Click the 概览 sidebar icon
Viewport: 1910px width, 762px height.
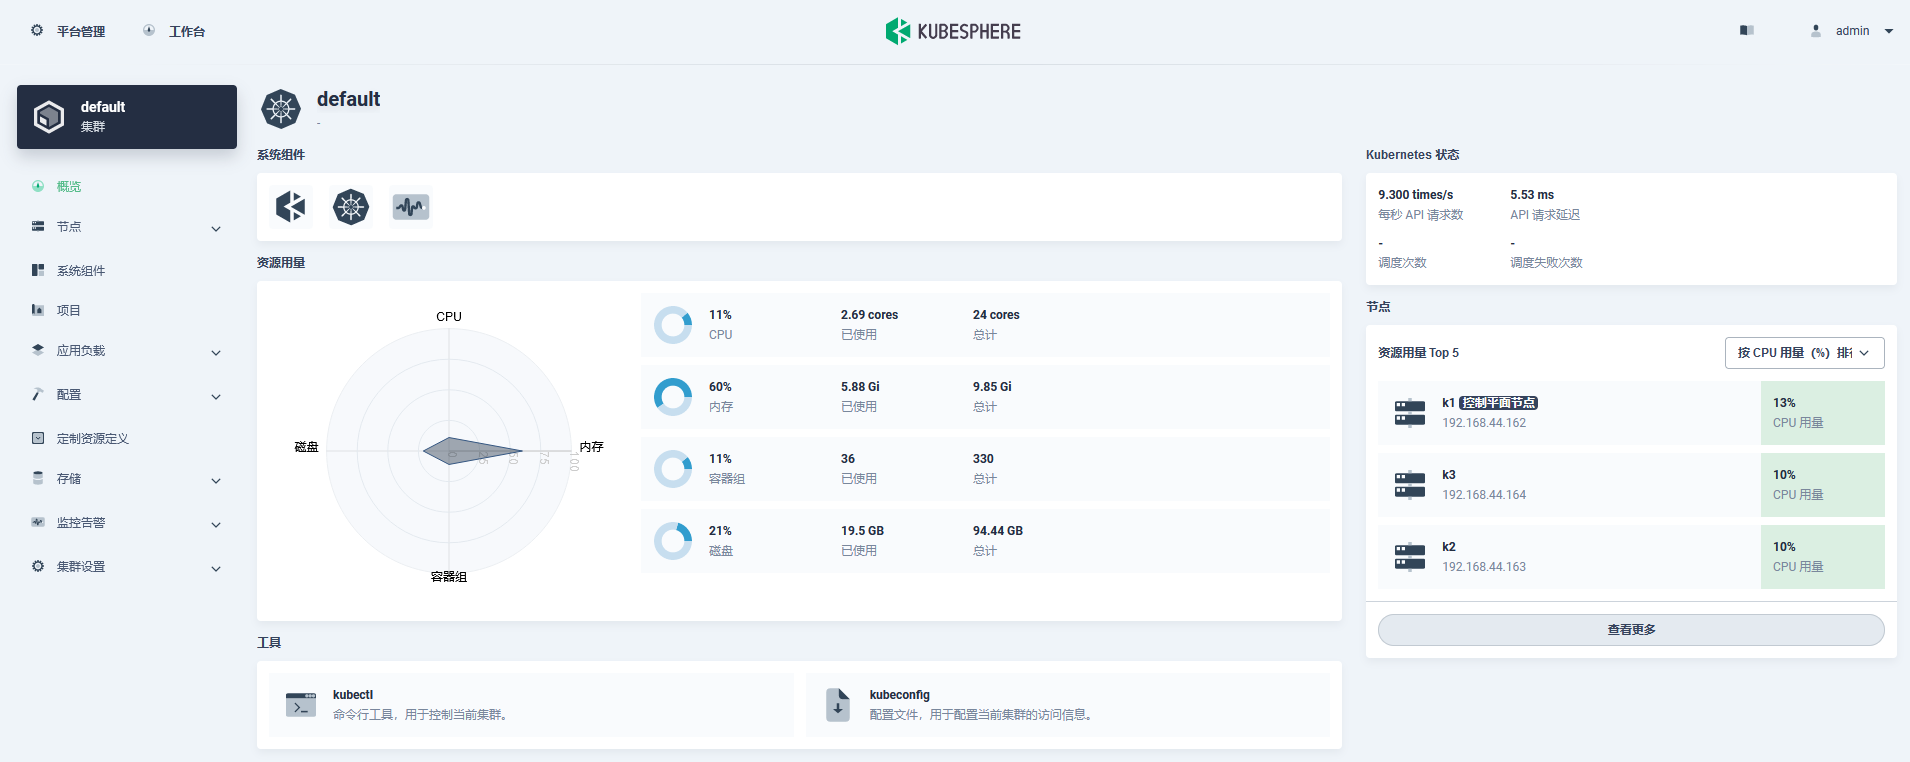click(38, 186)
